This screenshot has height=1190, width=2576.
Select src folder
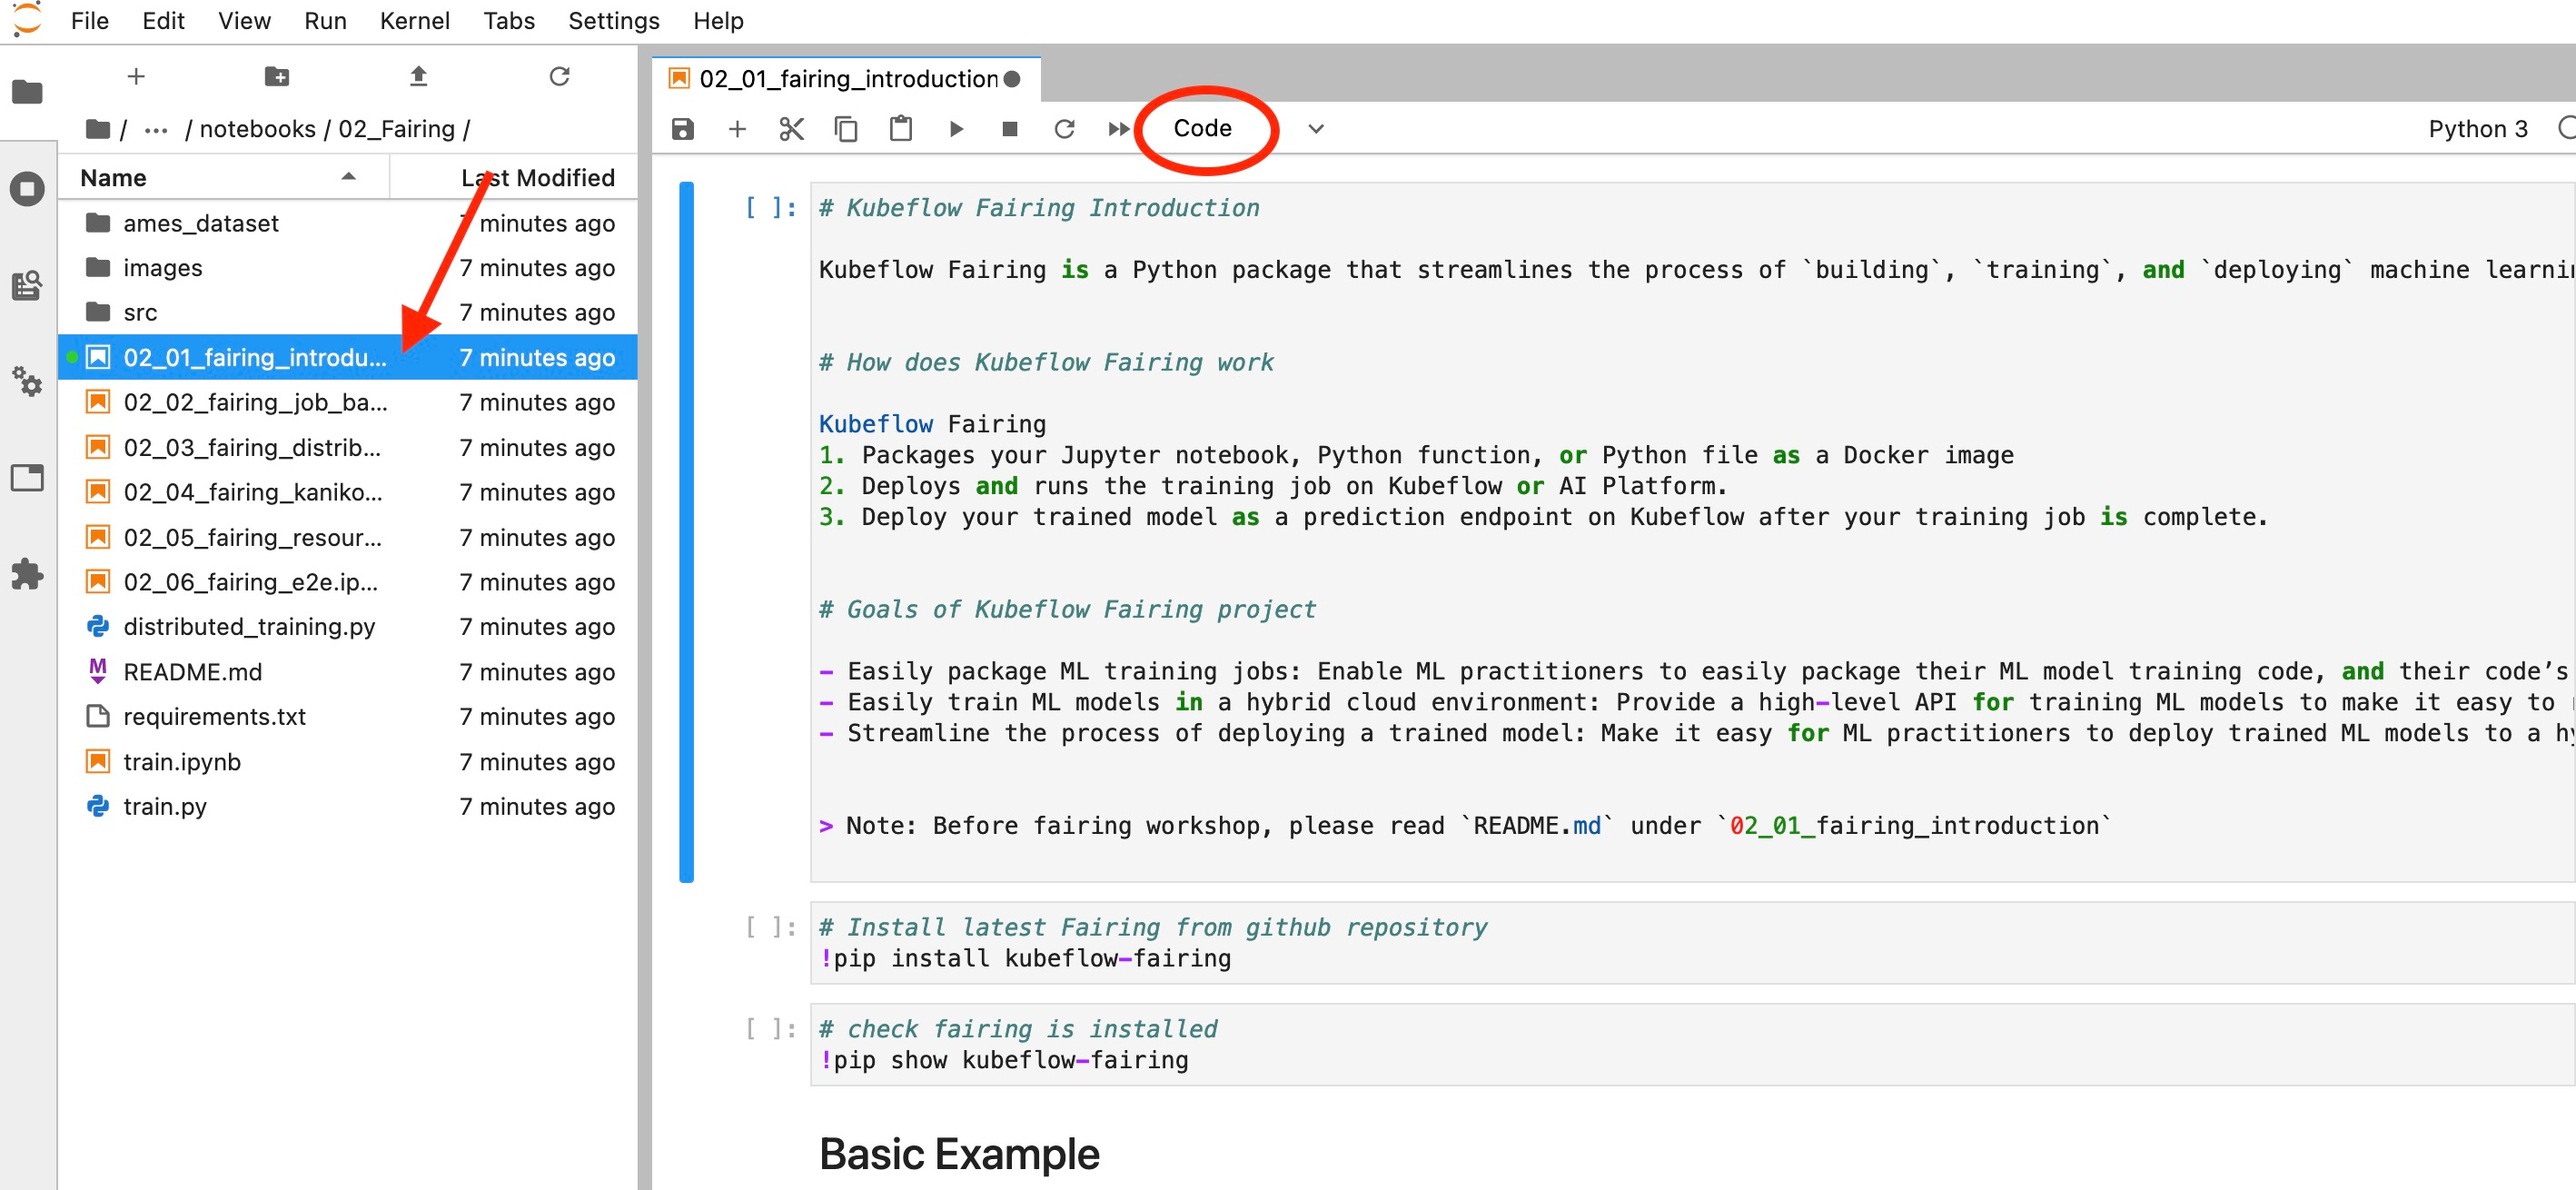[x=348, y=312]
